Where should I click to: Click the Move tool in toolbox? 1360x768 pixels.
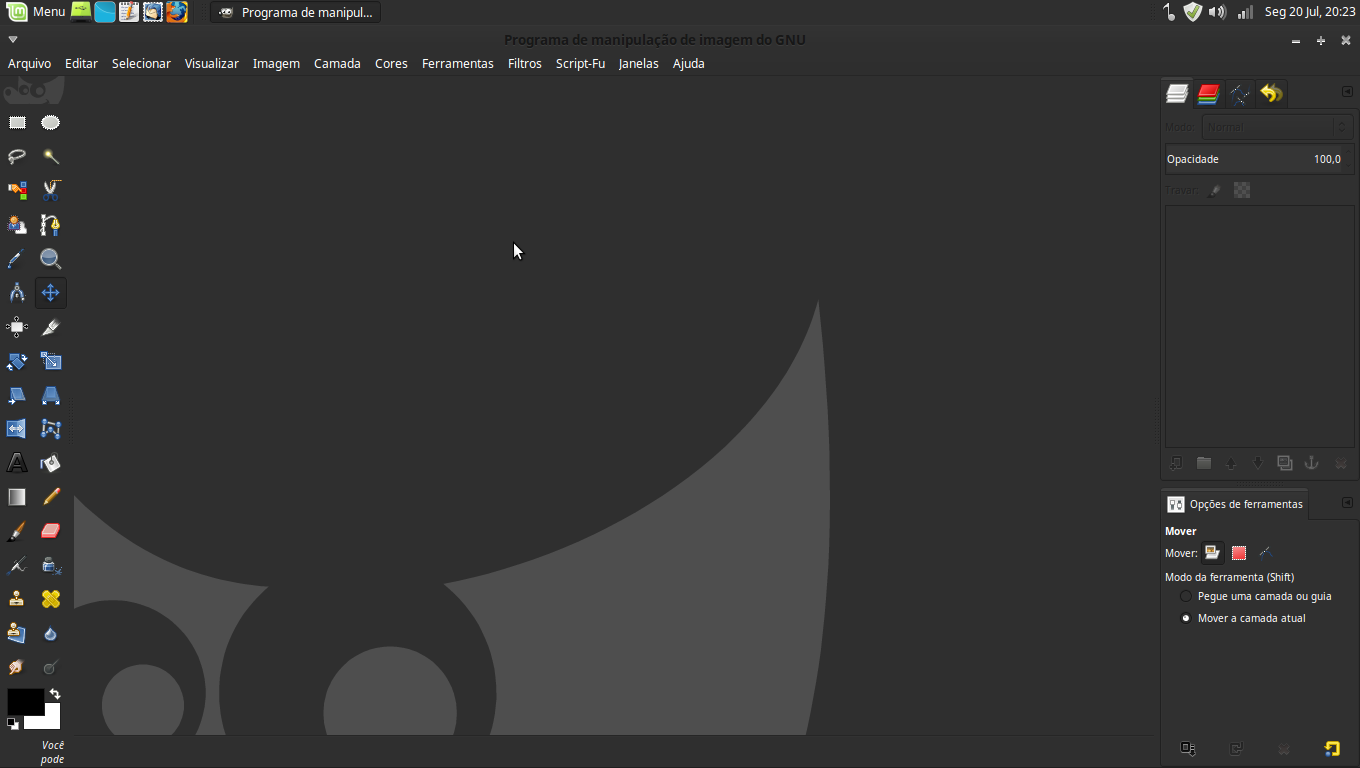point(51,293)
